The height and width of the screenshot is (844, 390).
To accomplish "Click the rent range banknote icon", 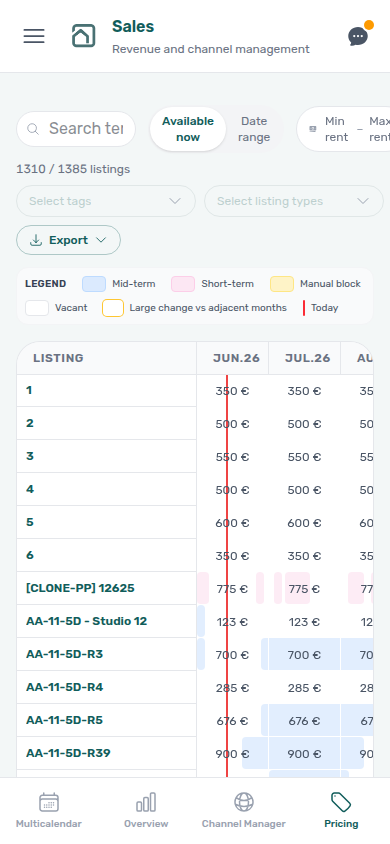I will coord(313,129).
